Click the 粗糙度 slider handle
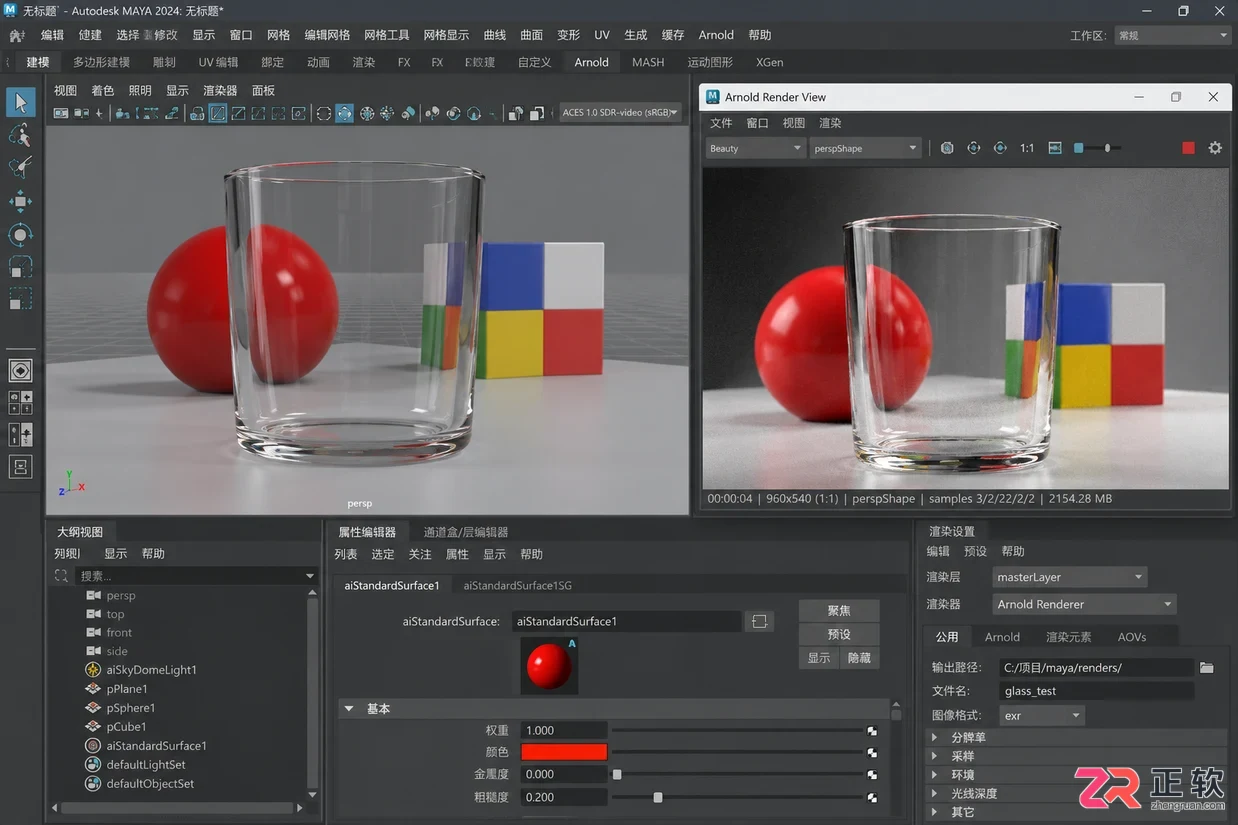This screenshot has width=1238, height=825. pos(657,797)
